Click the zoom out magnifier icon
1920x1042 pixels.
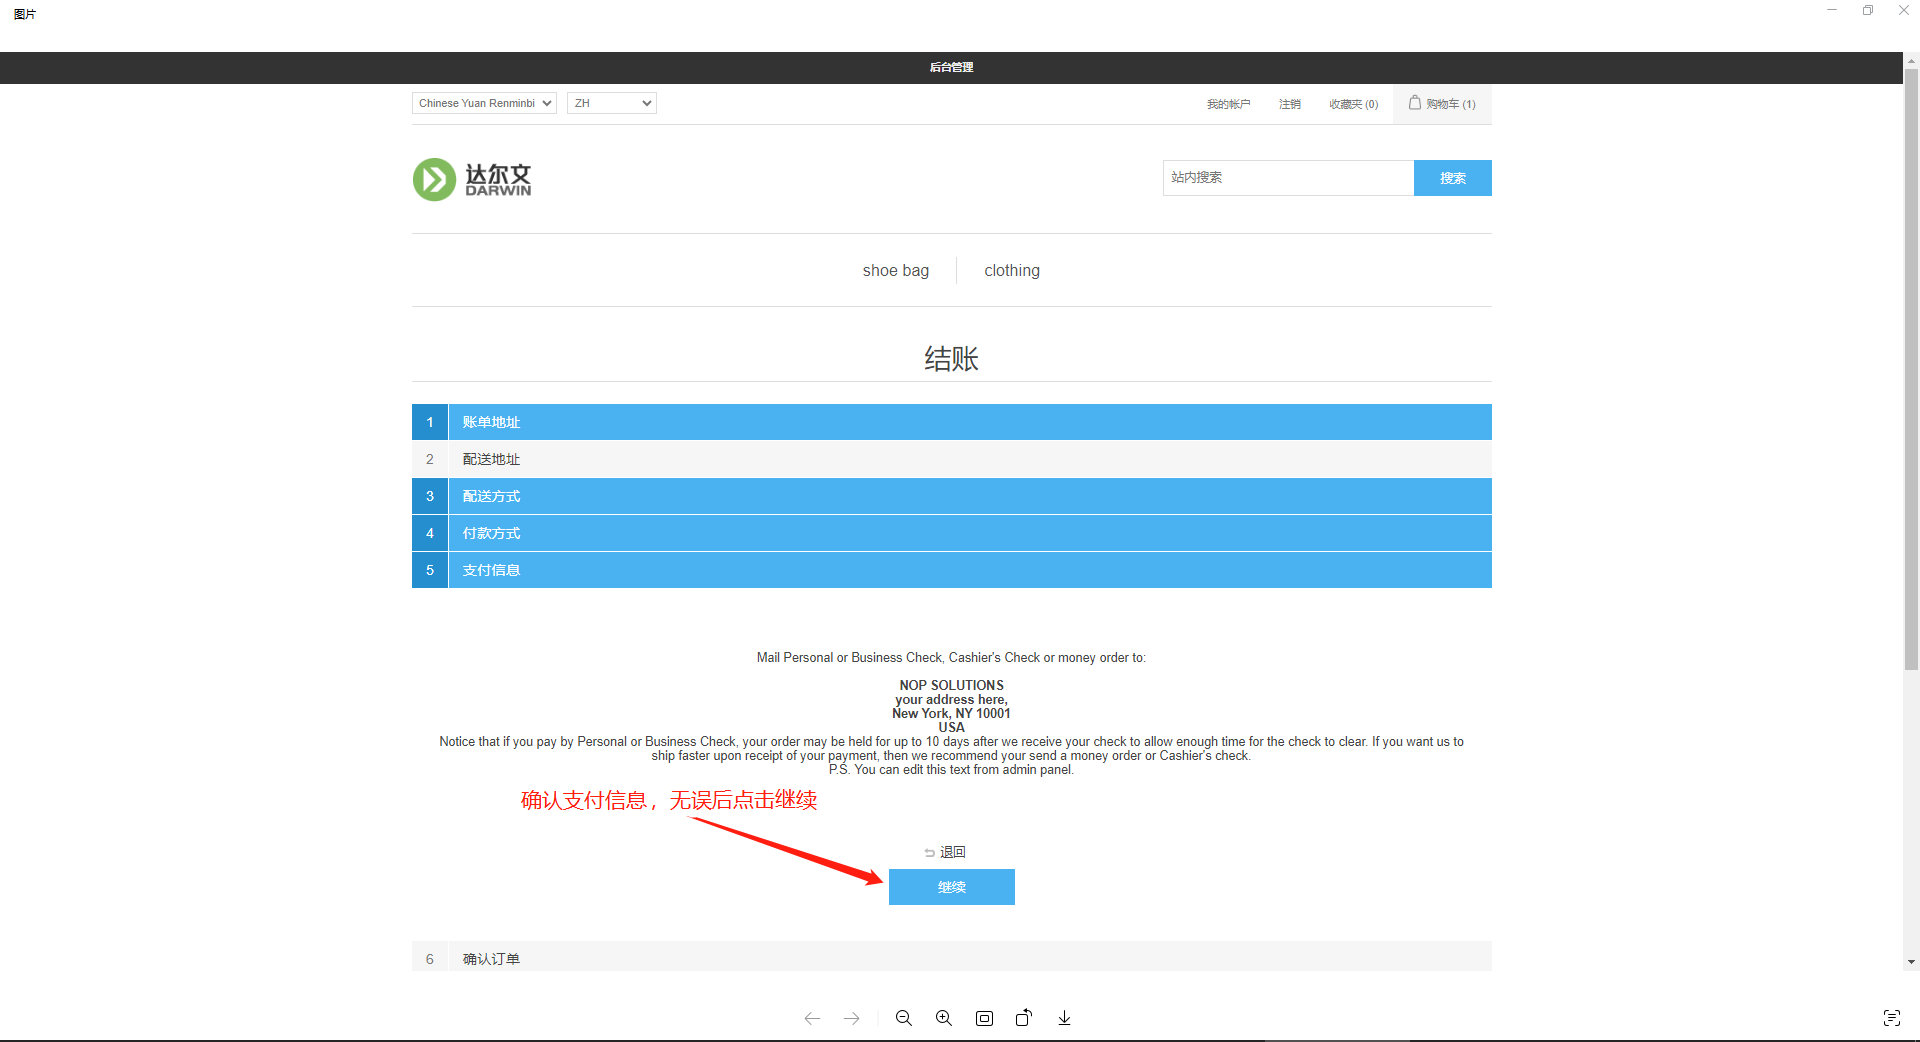pos(903,1018)
